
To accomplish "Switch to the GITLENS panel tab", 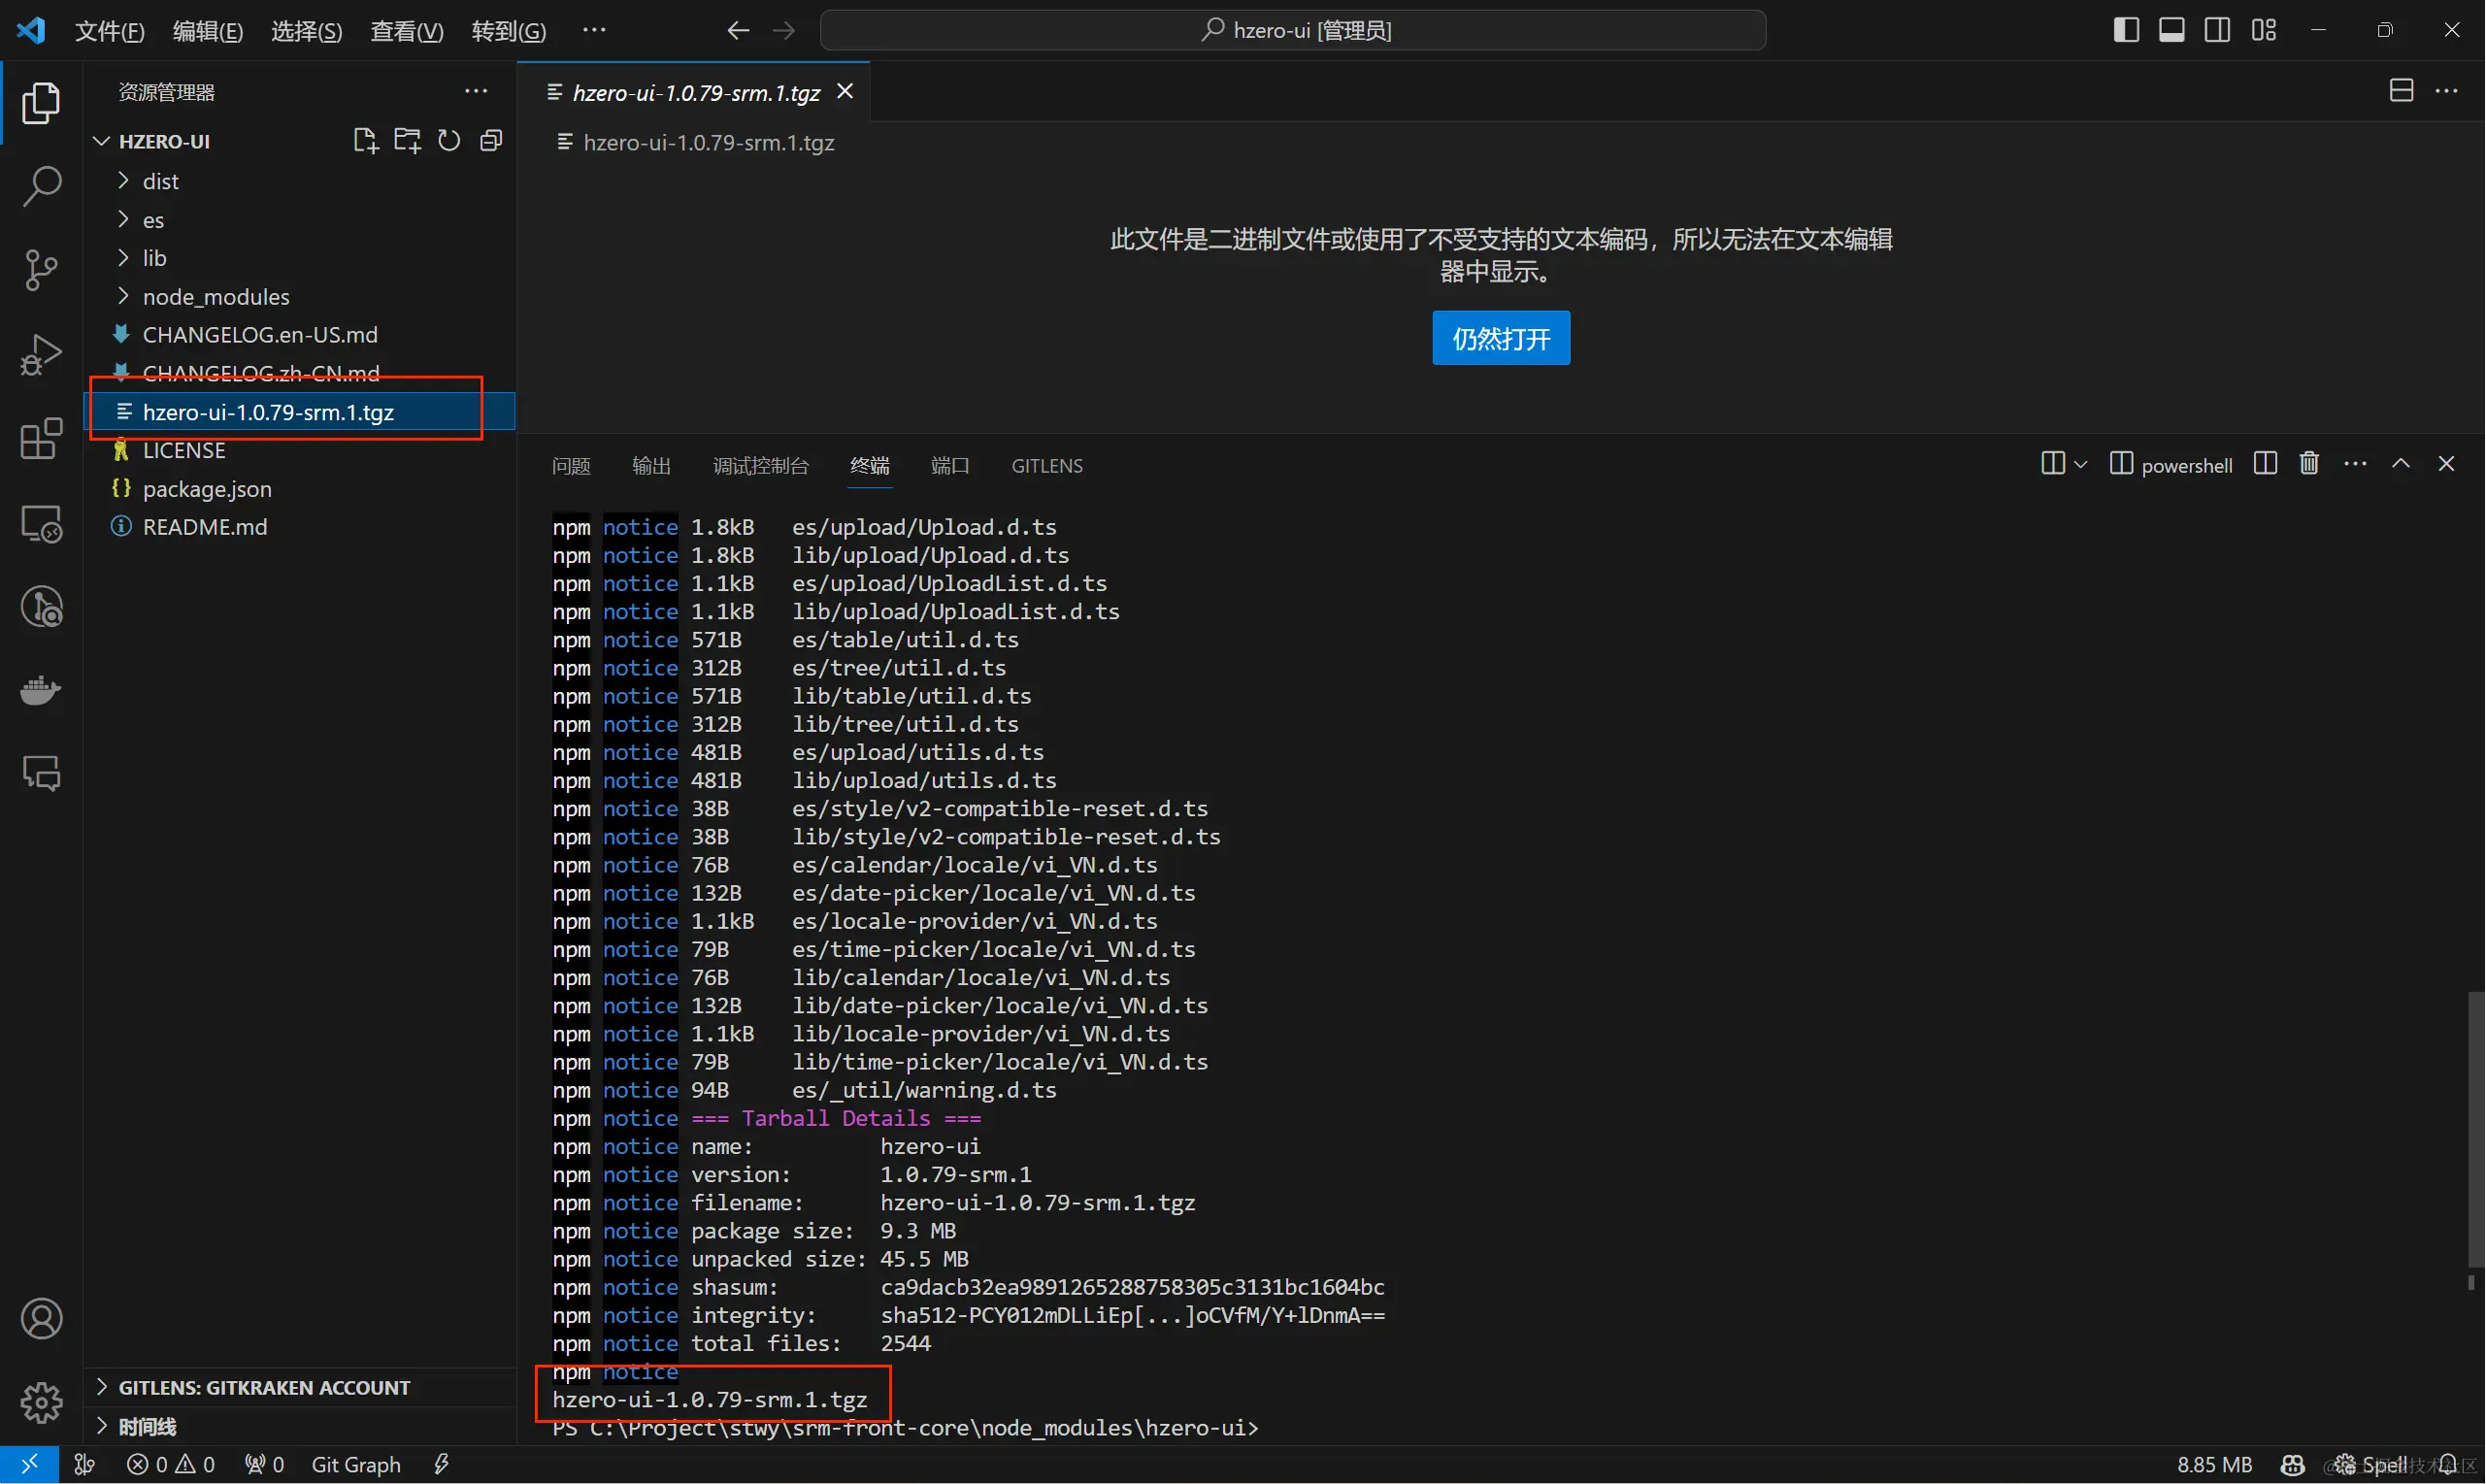I will tap(1046, 466).
